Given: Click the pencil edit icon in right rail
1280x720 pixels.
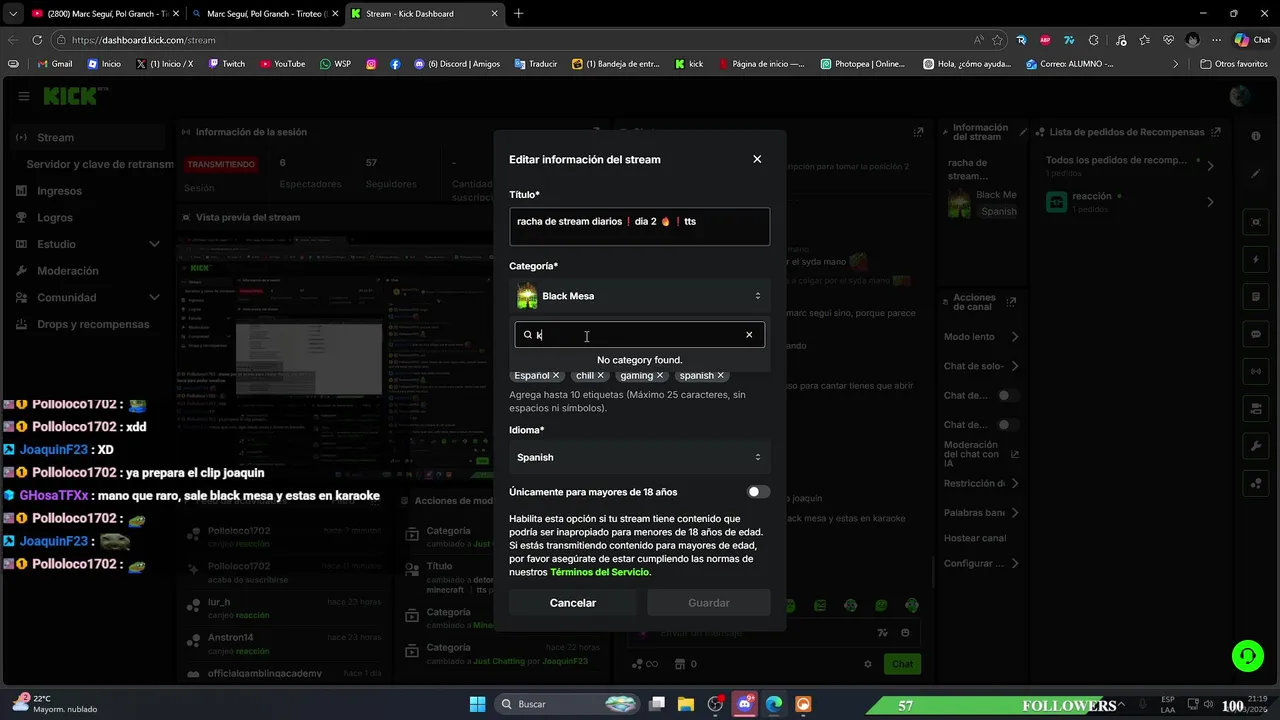Looking at the screenshot, I should (x=1256, y=173).
